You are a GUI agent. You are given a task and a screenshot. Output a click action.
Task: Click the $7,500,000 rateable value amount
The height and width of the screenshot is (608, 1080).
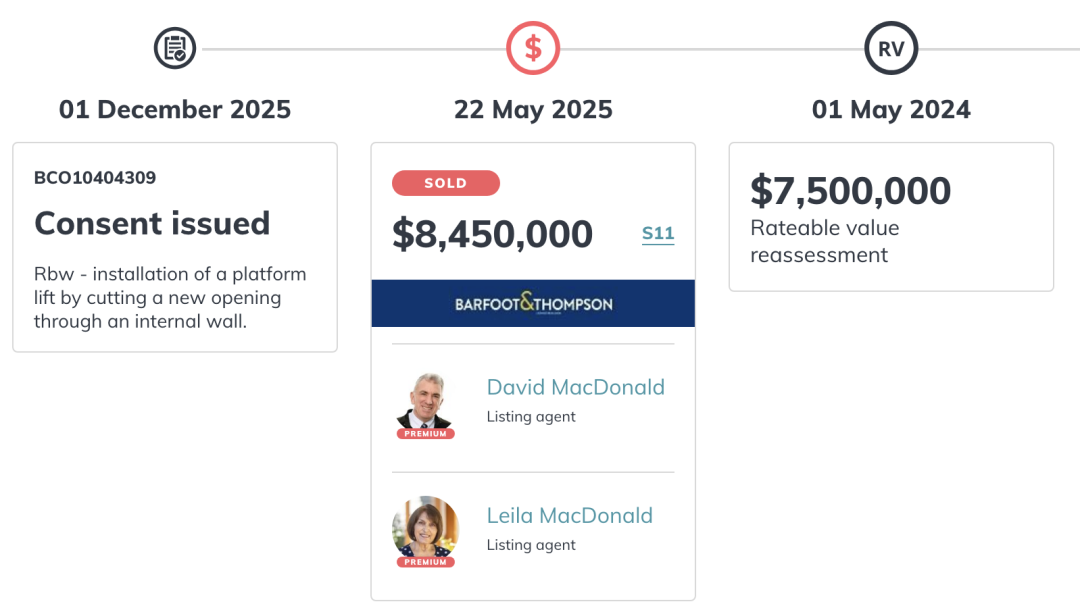tap(850, 190)
